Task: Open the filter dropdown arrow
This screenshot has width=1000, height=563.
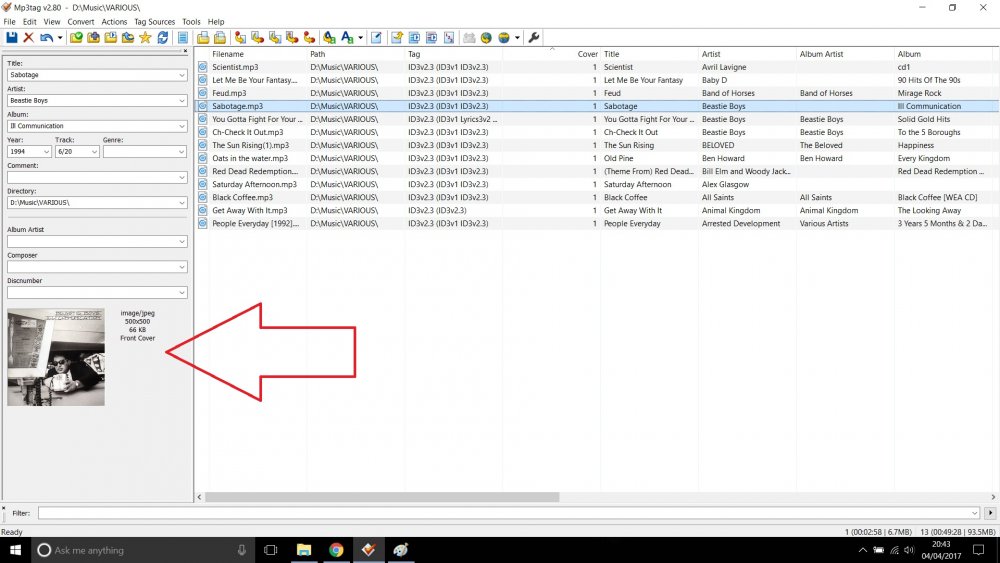Action: tap(974, 513)
